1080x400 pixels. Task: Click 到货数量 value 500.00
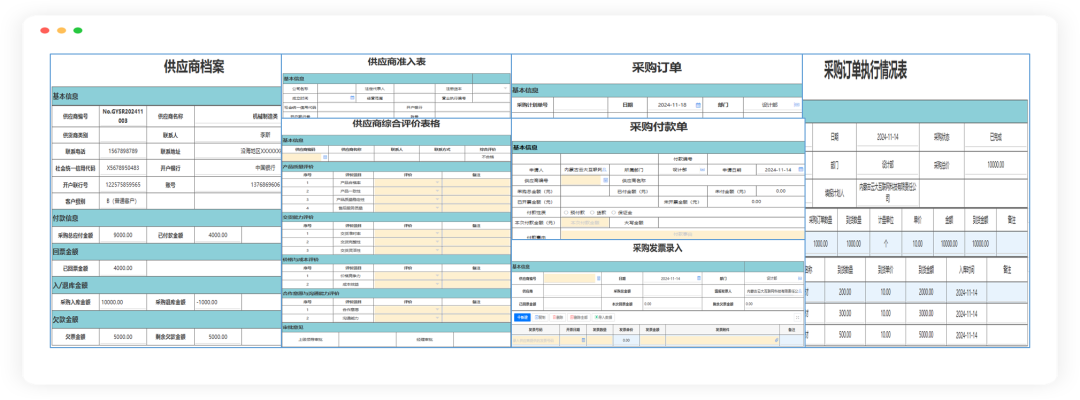(x=843, y=335)
